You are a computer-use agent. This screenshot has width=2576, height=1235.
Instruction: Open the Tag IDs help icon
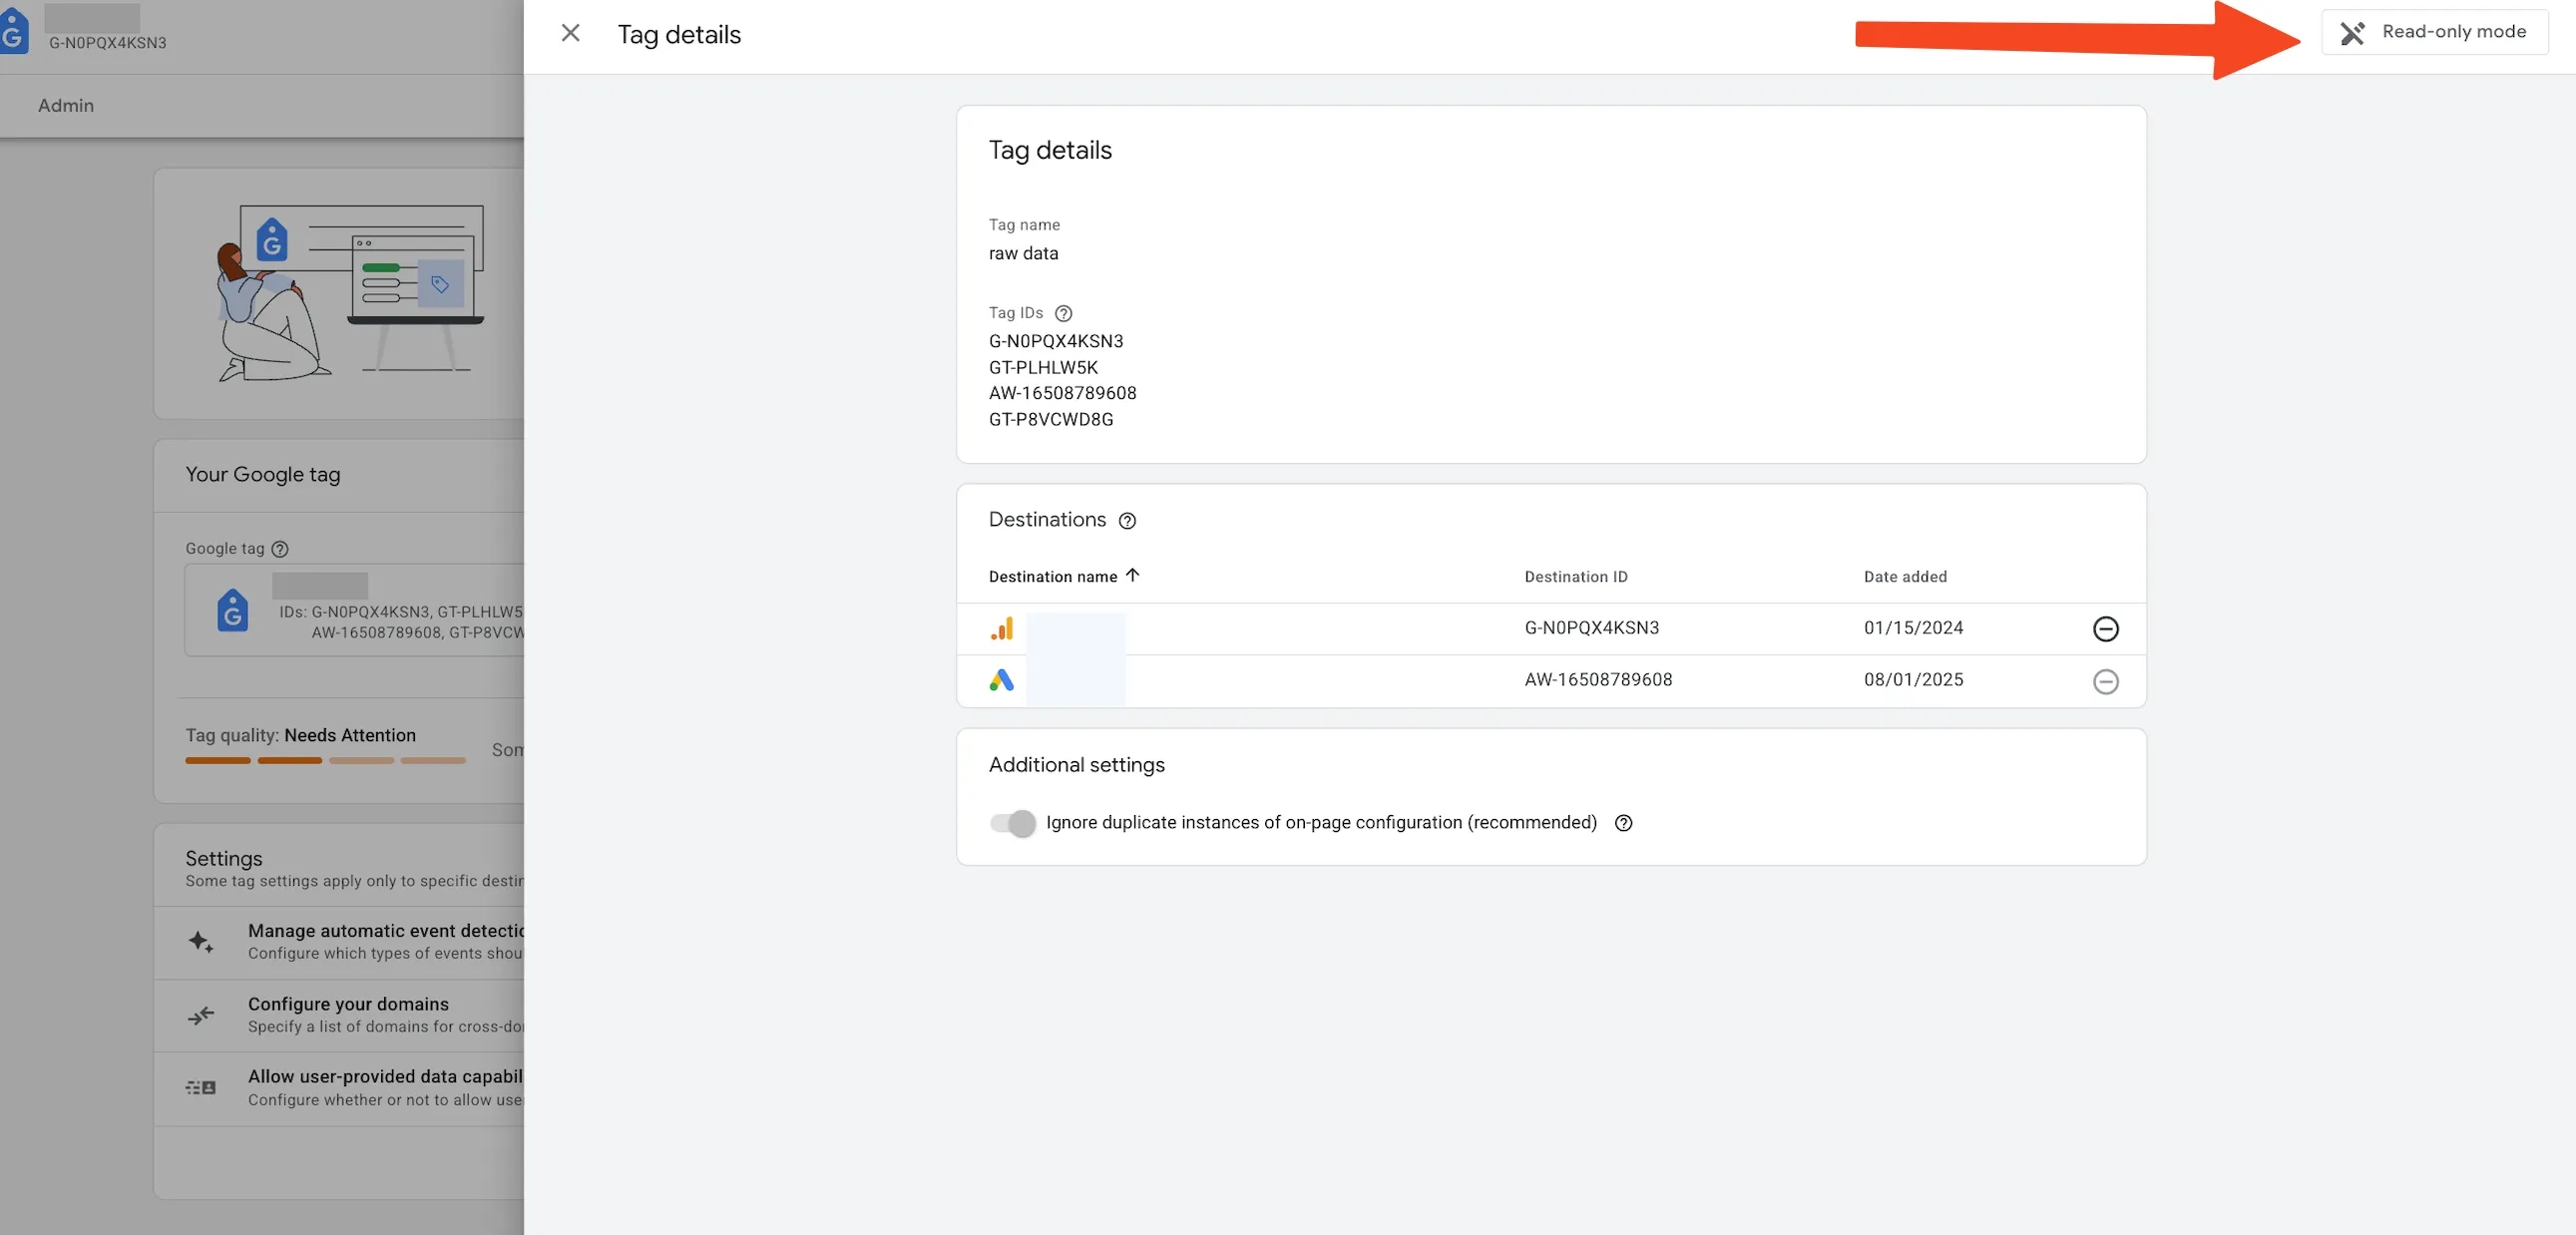click(1063, 313)
